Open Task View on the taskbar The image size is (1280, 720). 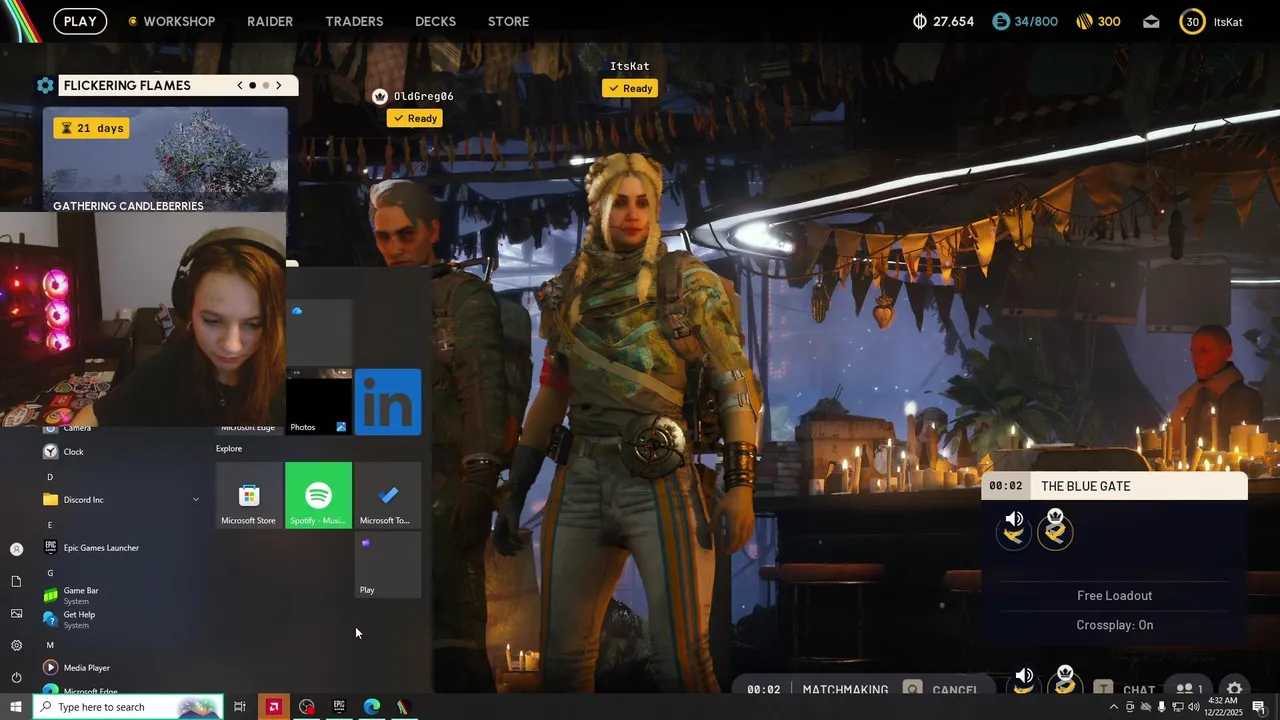coord(240,707)
